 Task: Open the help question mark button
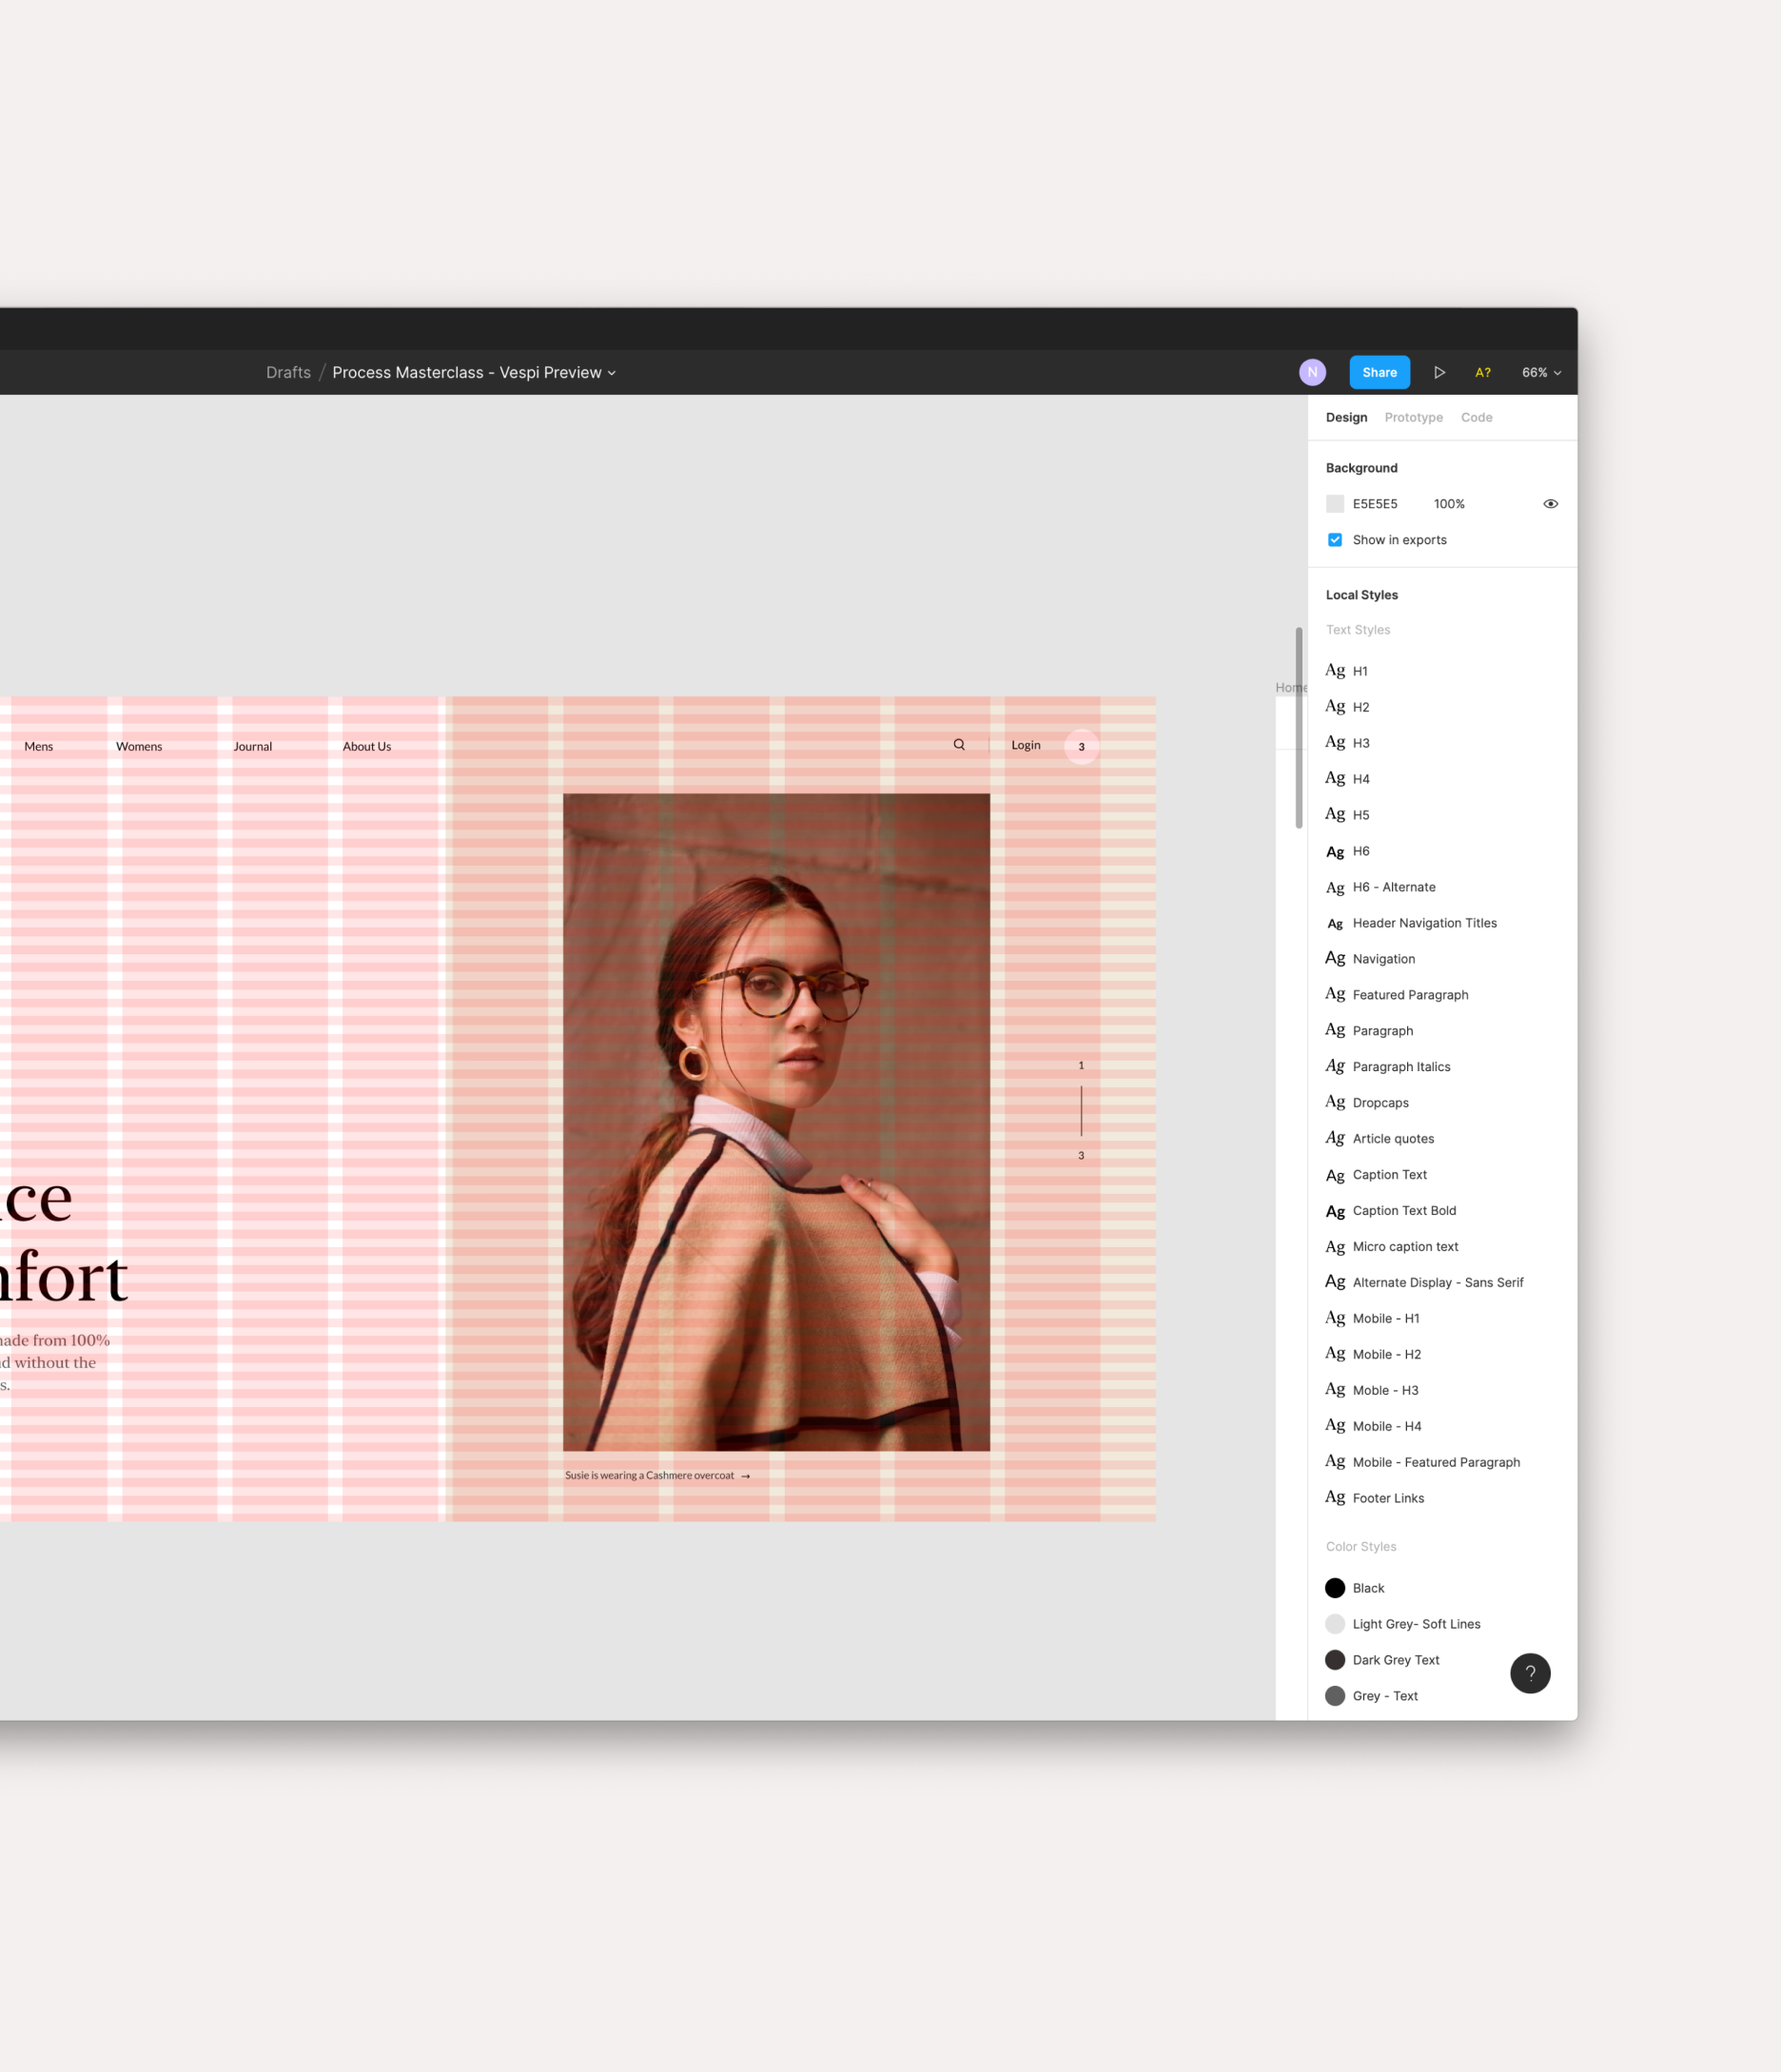(1530, 1673)
